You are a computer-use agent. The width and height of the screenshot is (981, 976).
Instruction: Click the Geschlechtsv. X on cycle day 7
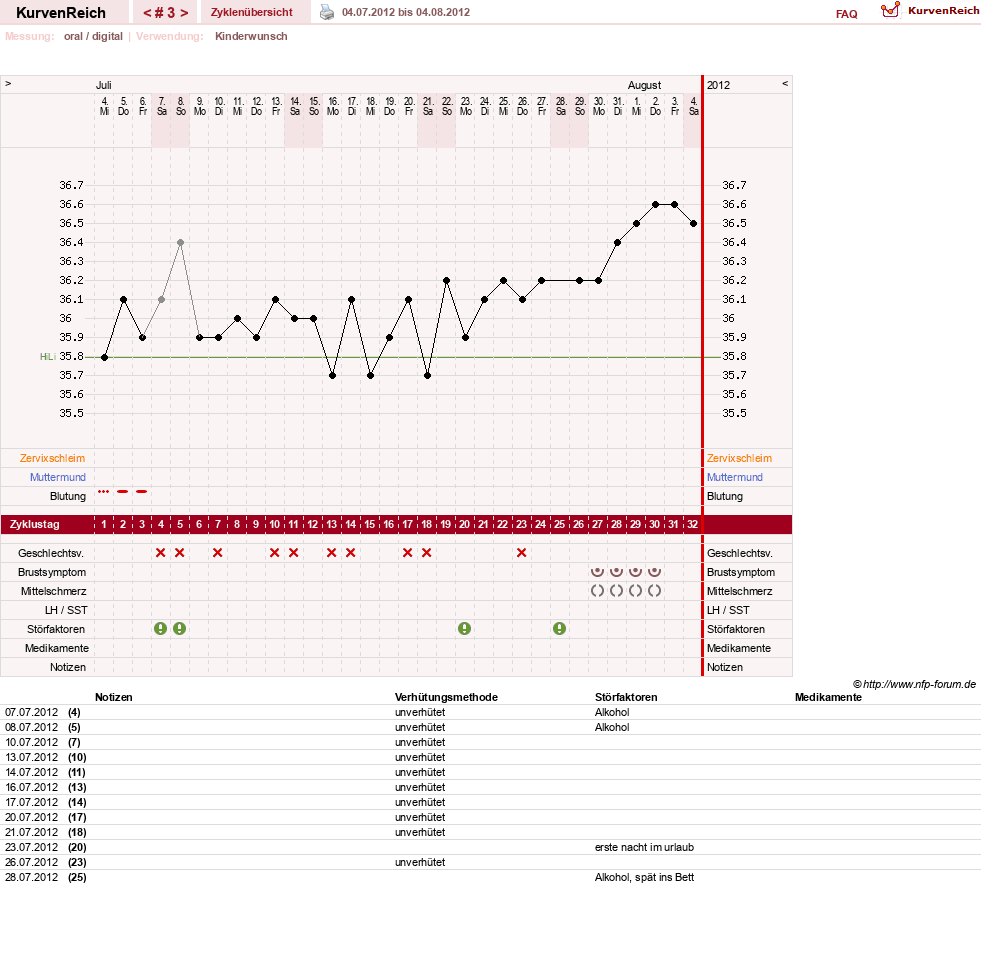click(218, 552)
